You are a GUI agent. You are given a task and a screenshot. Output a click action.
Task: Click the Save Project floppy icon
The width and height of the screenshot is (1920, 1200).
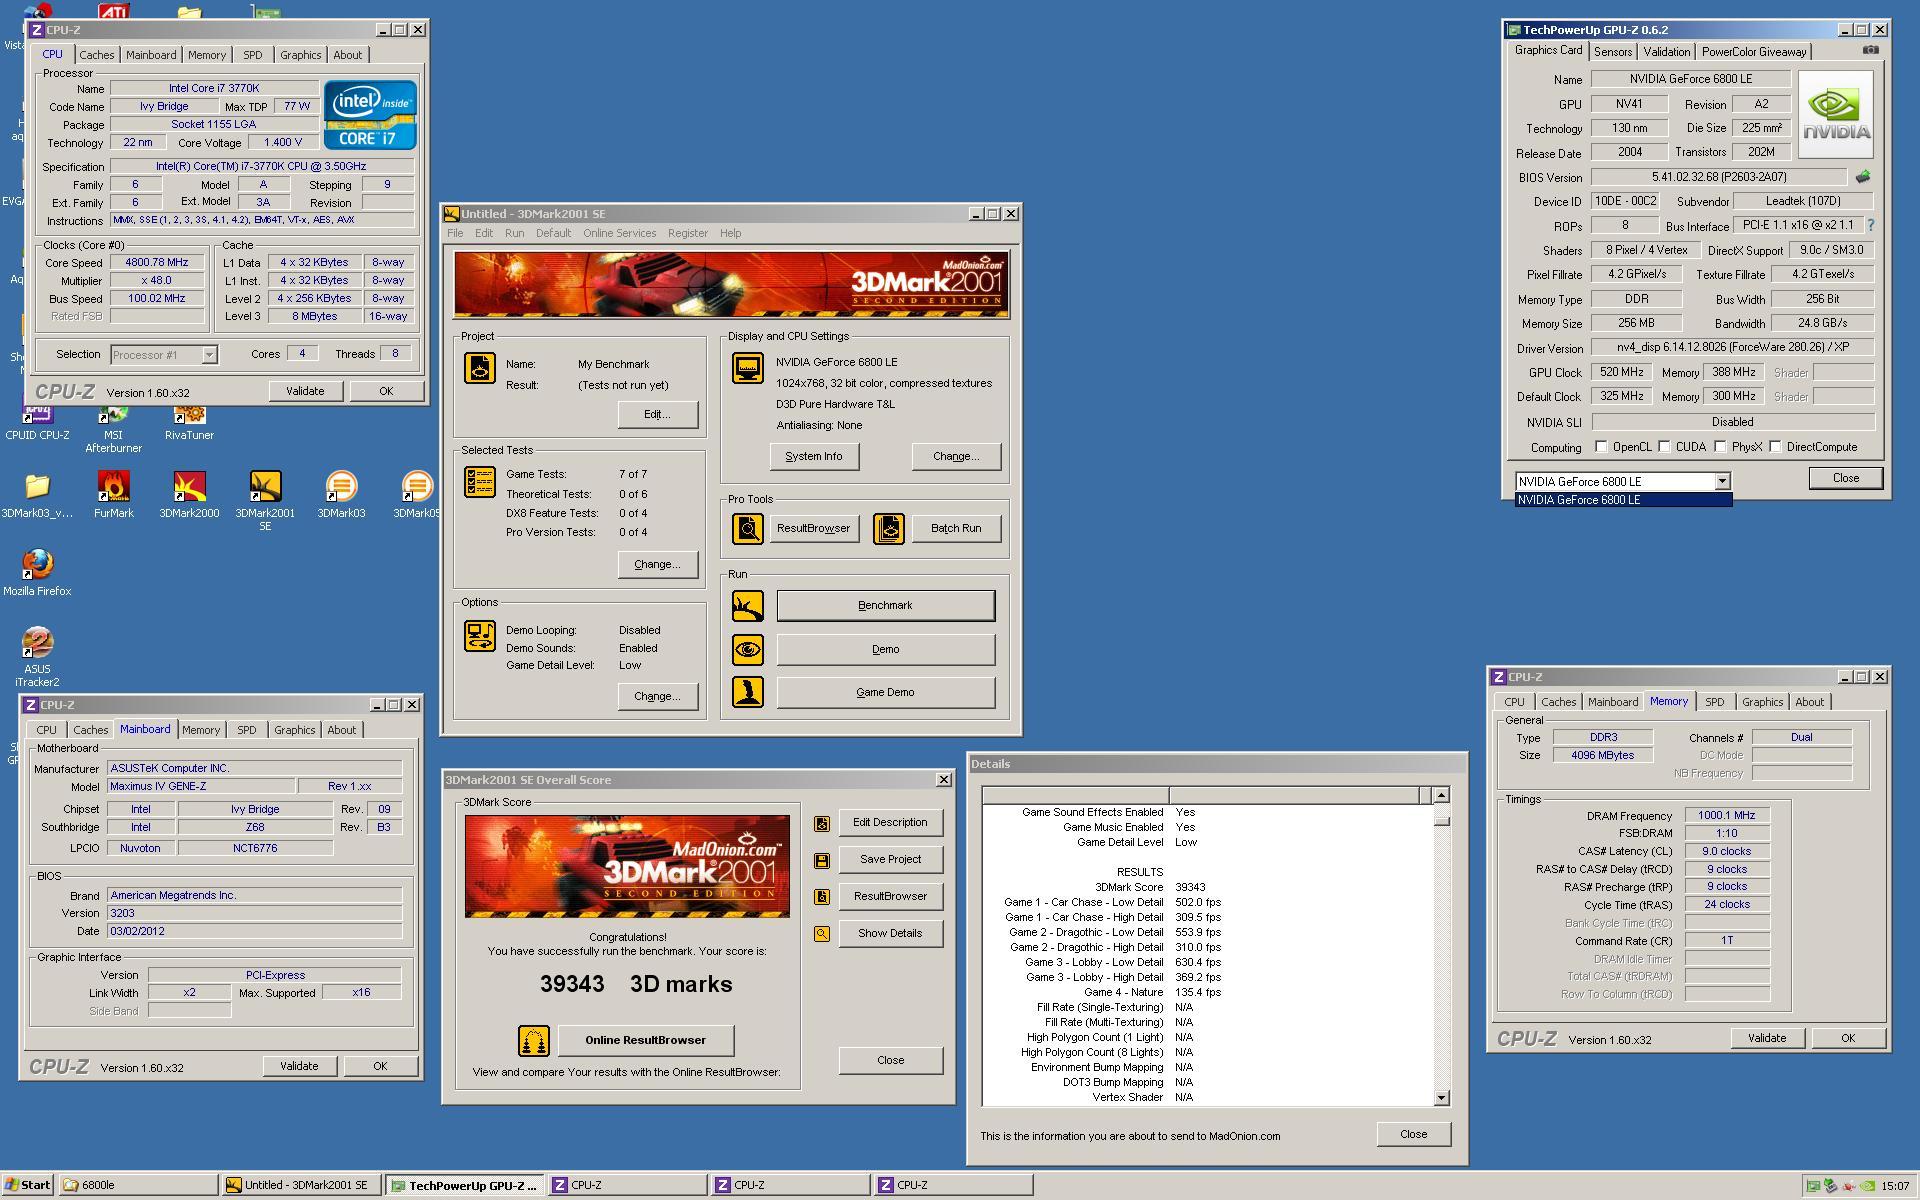point(821,860)
